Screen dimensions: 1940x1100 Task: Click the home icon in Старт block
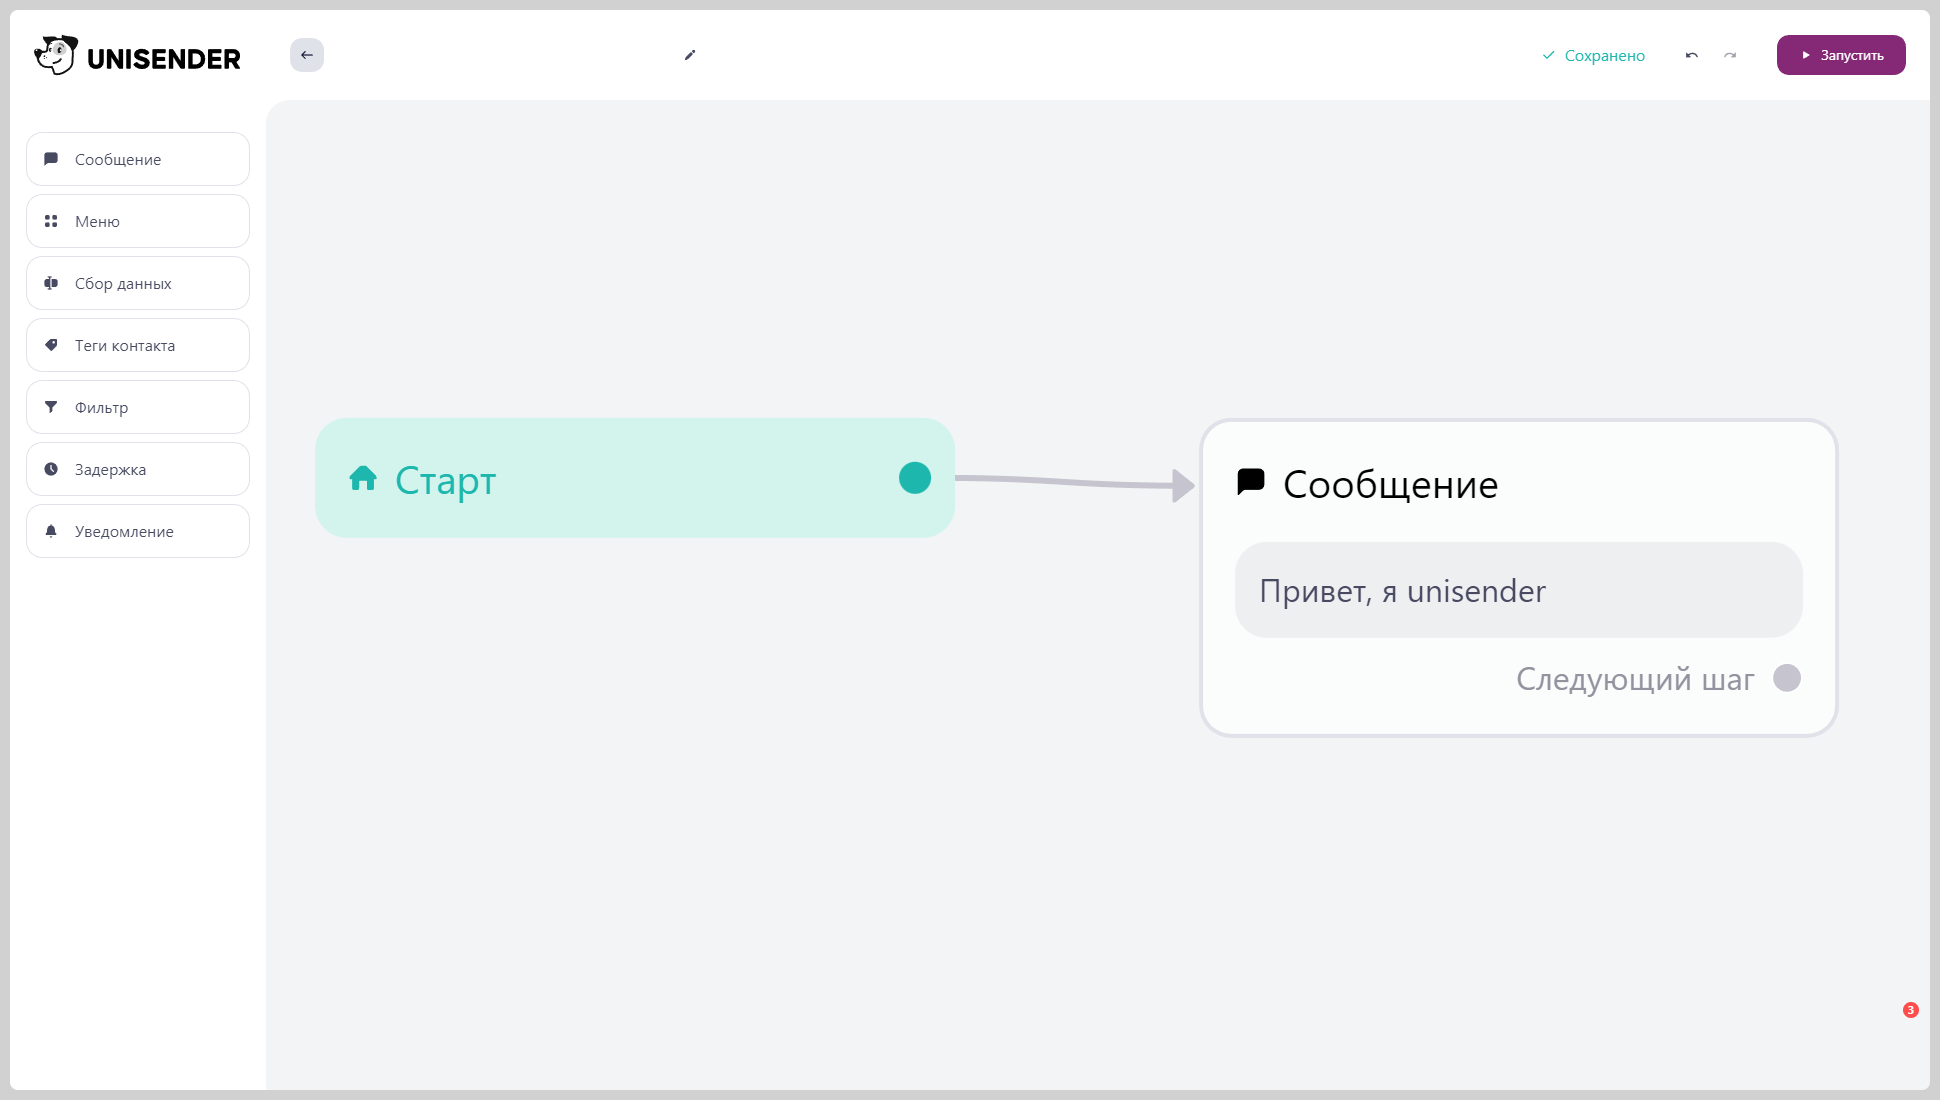[x=363, y=479]
